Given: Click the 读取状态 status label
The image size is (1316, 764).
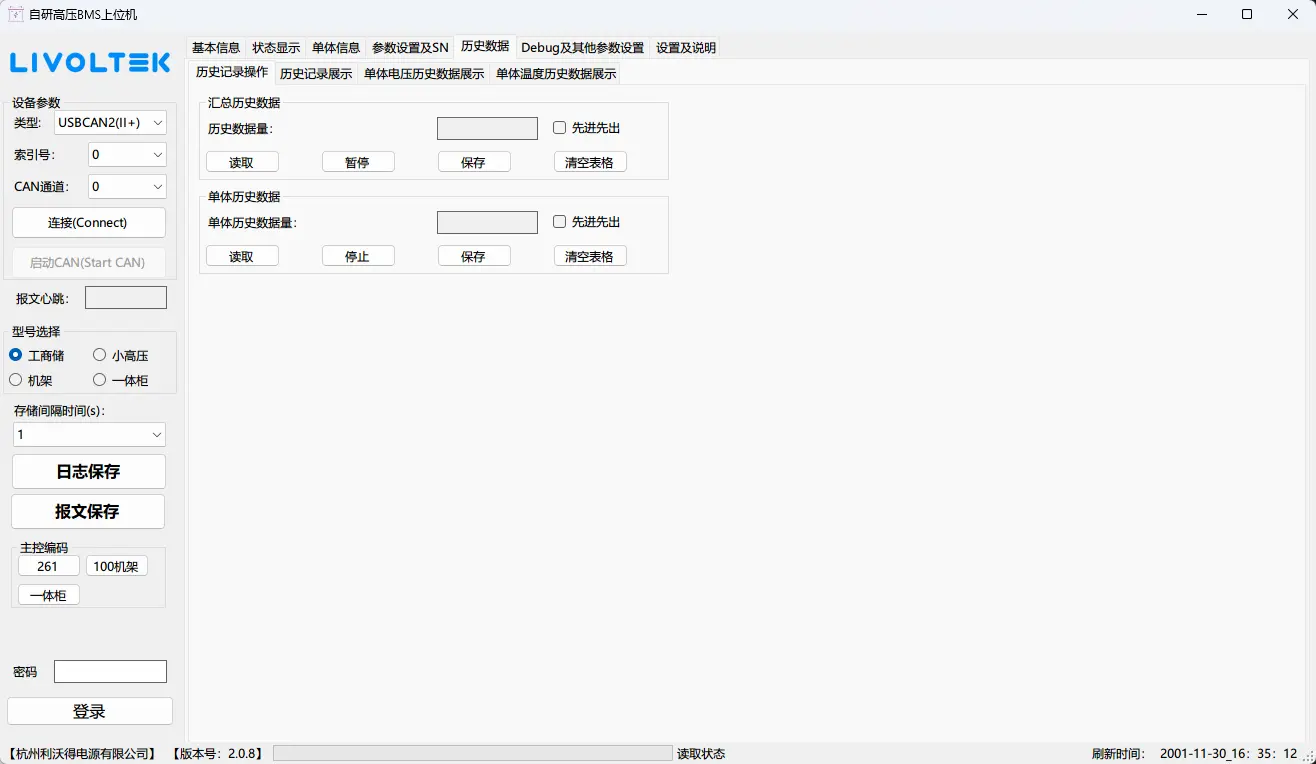Looking at the screenshot, I should pos(701,754).
